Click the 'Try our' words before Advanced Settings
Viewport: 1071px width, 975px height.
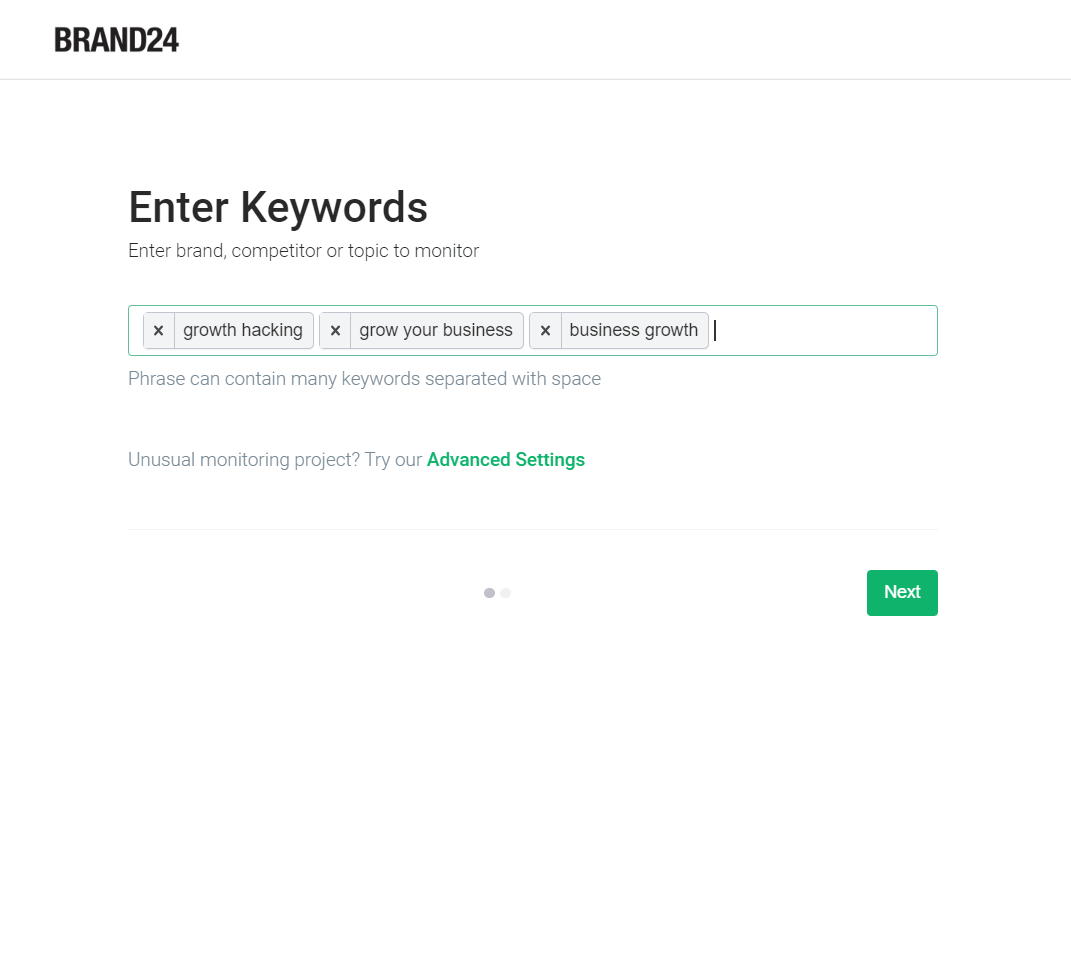[393, 460]
